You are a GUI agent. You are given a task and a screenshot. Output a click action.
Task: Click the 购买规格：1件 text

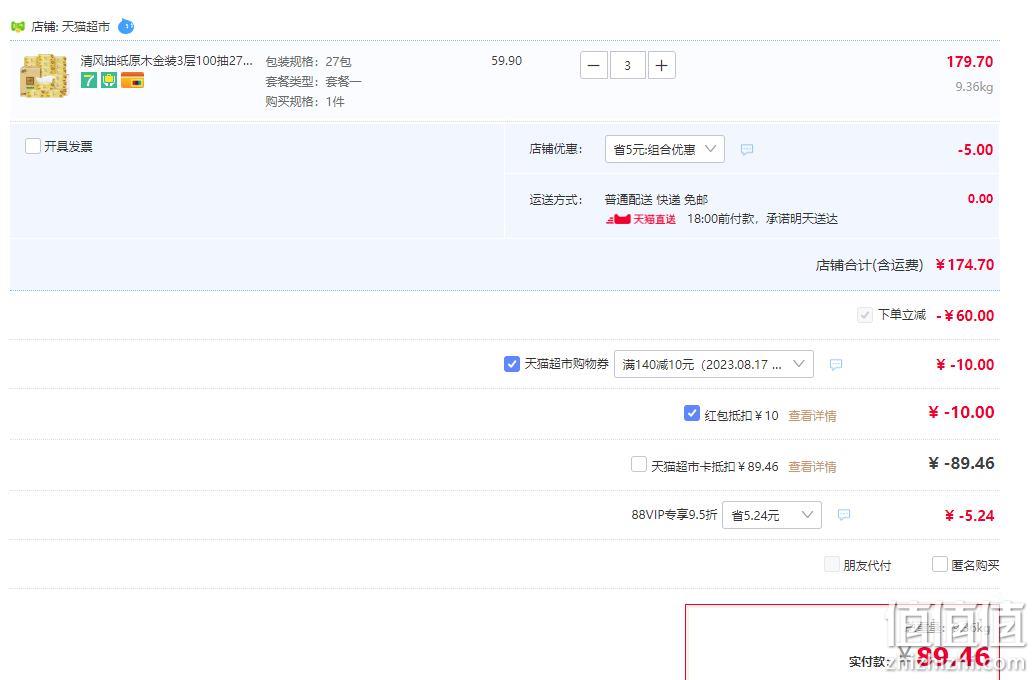(x=305, y=102)
